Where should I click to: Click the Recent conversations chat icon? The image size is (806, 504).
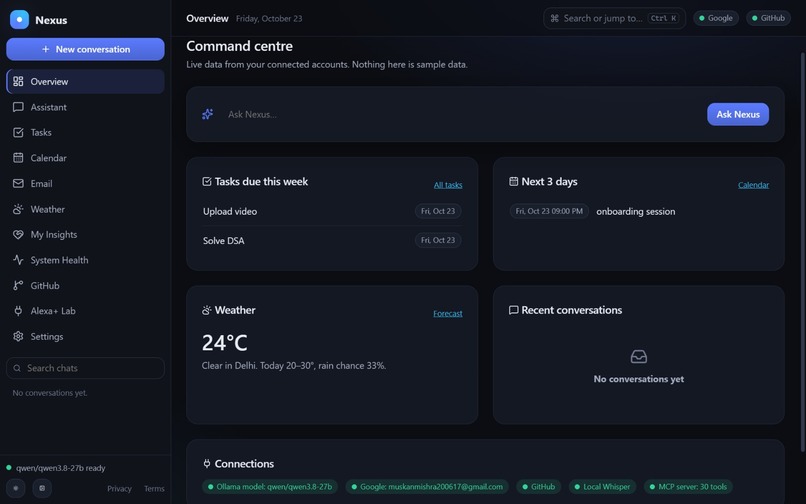(514, 310)
